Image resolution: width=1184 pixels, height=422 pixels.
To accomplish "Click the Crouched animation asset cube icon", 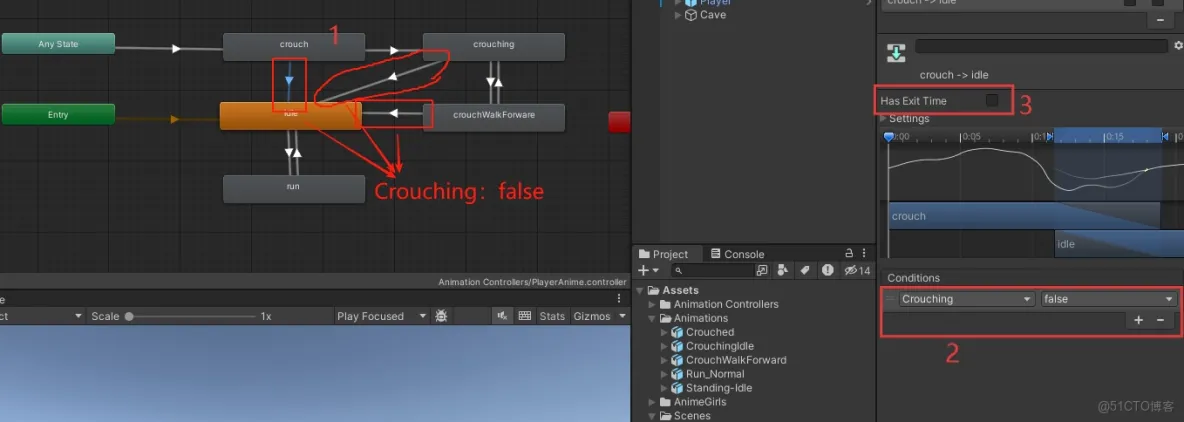I will pos(677,332).
